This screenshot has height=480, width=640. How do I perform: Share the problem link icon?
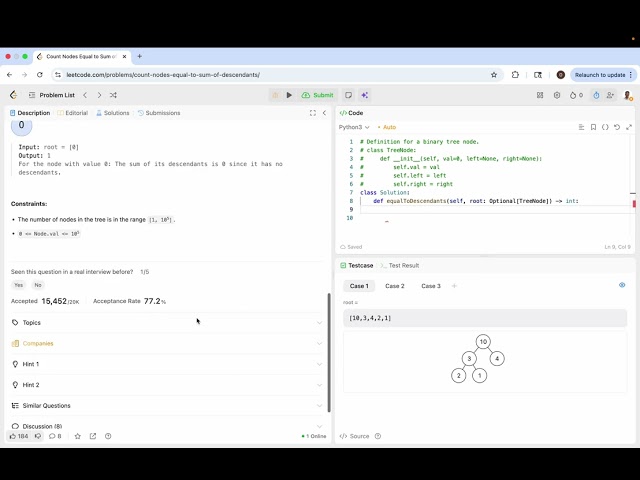[93, 436]
